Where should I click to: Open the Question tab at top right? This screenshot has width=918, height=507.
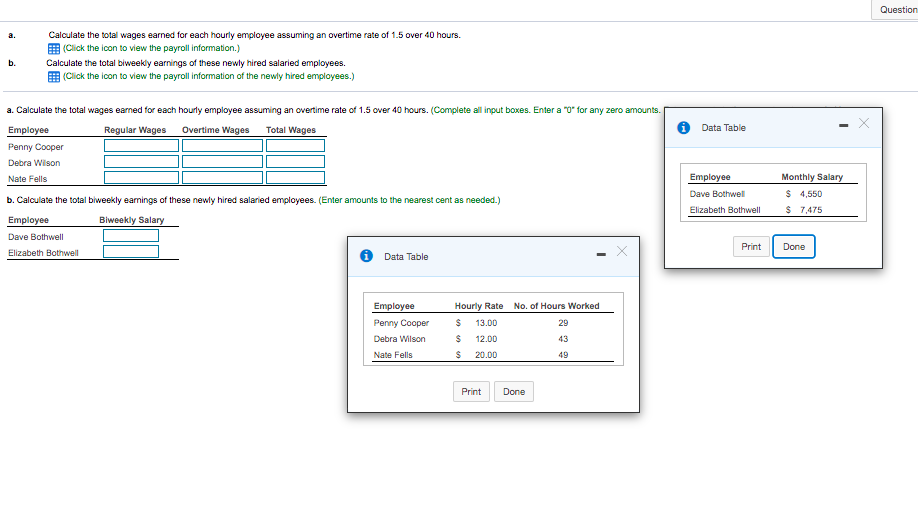(x=895, y=9)
